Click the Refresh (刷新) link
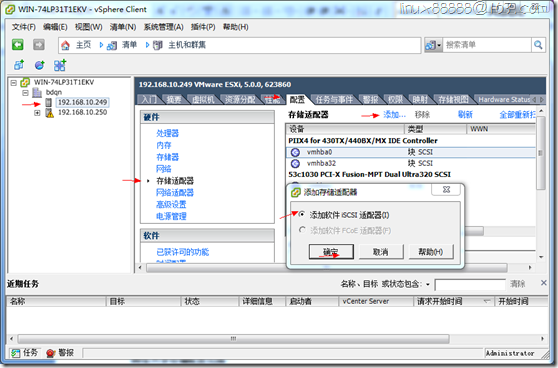 tap(465, 115)
